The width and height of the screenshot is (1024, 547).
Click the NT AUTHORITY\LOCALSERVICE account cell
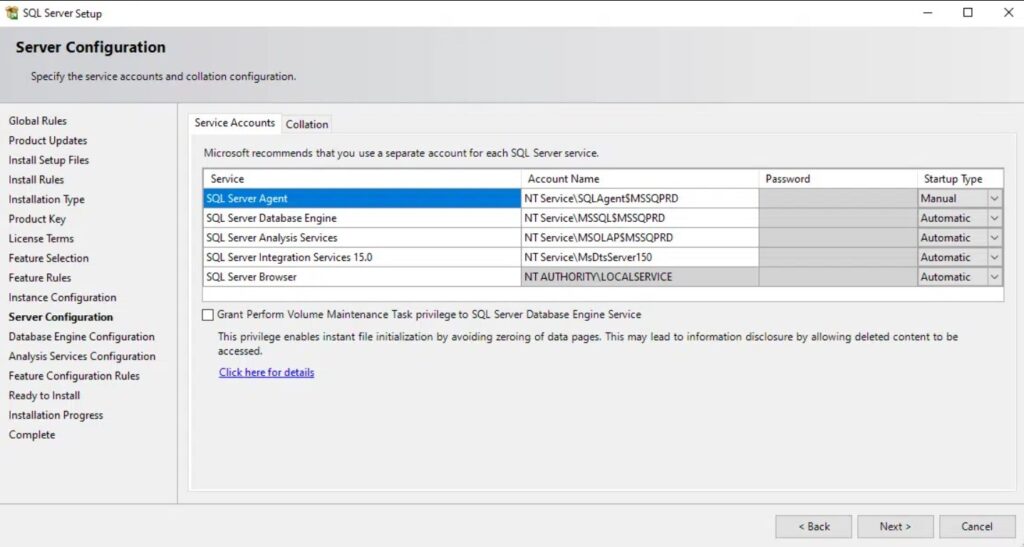640,277
